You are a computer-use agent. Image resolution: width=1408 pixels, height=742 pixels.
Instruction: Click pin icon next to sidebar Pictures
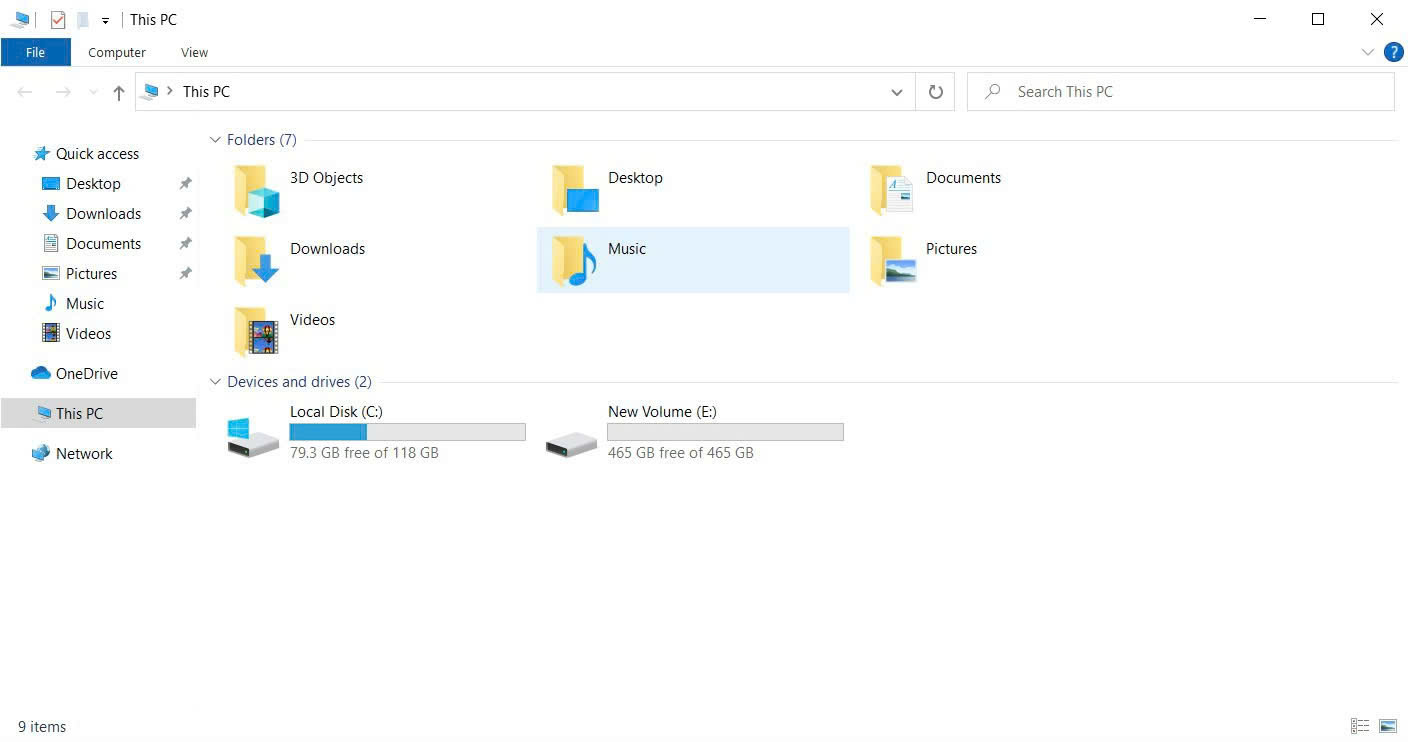(185, 274)
